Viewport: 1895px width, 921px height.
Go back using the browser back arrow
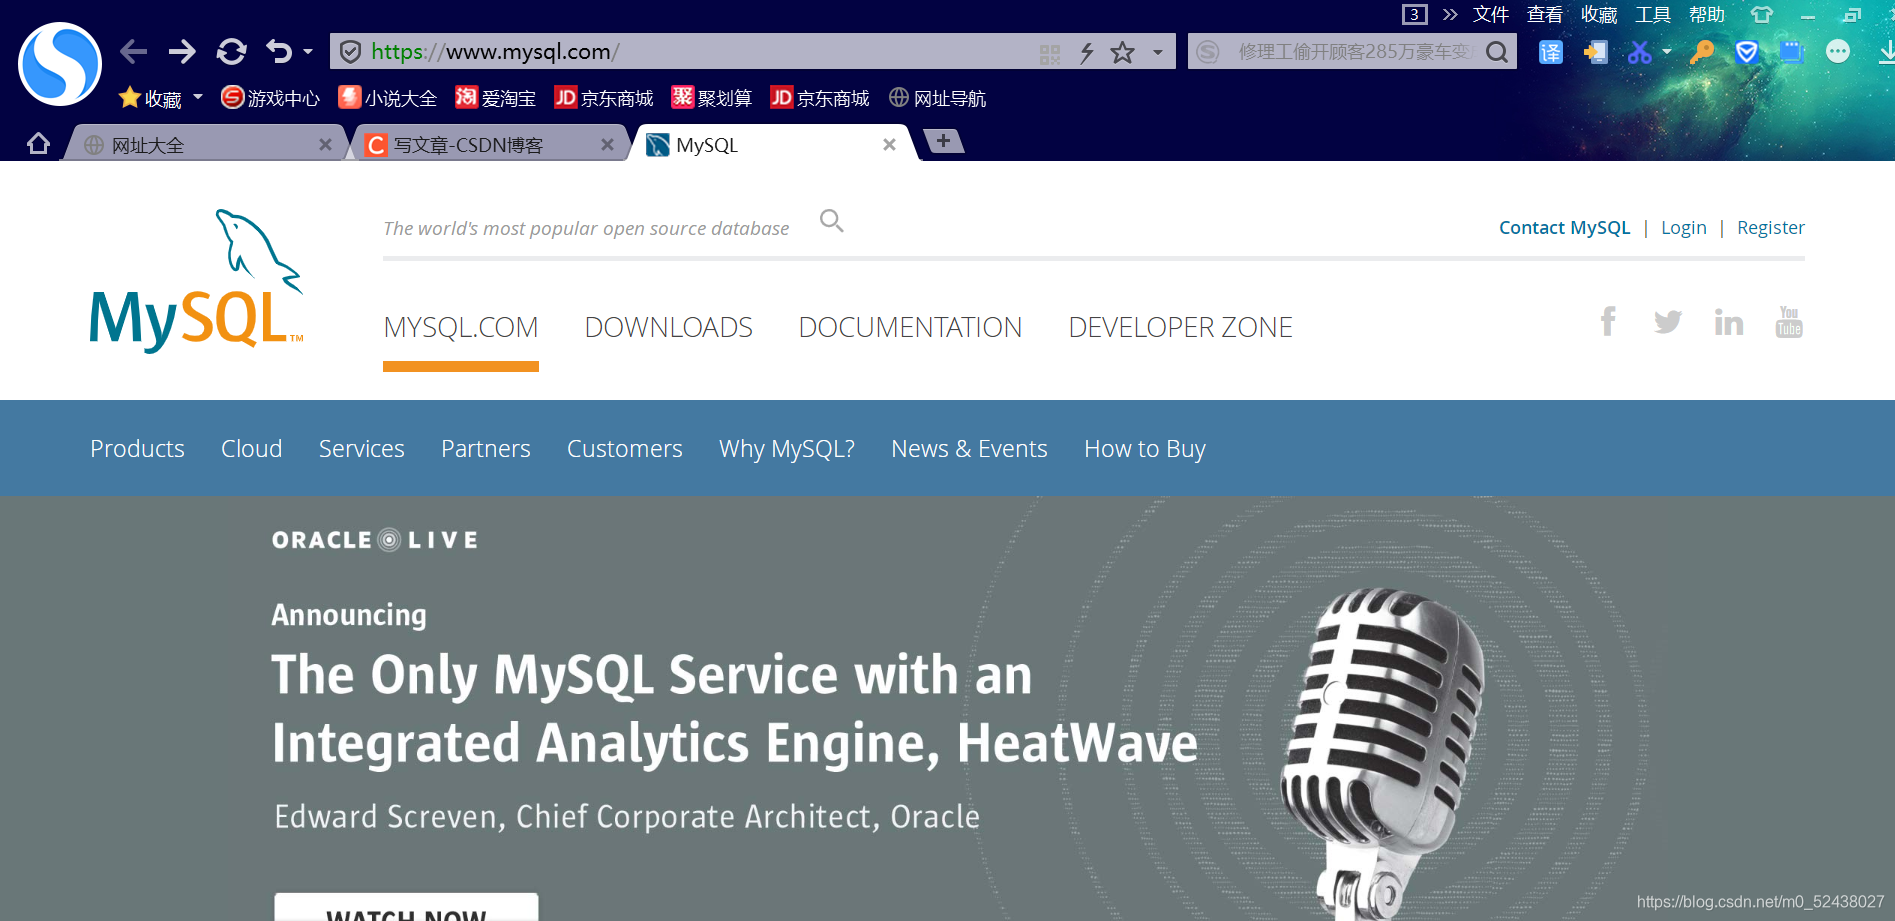tap(133, 51)
